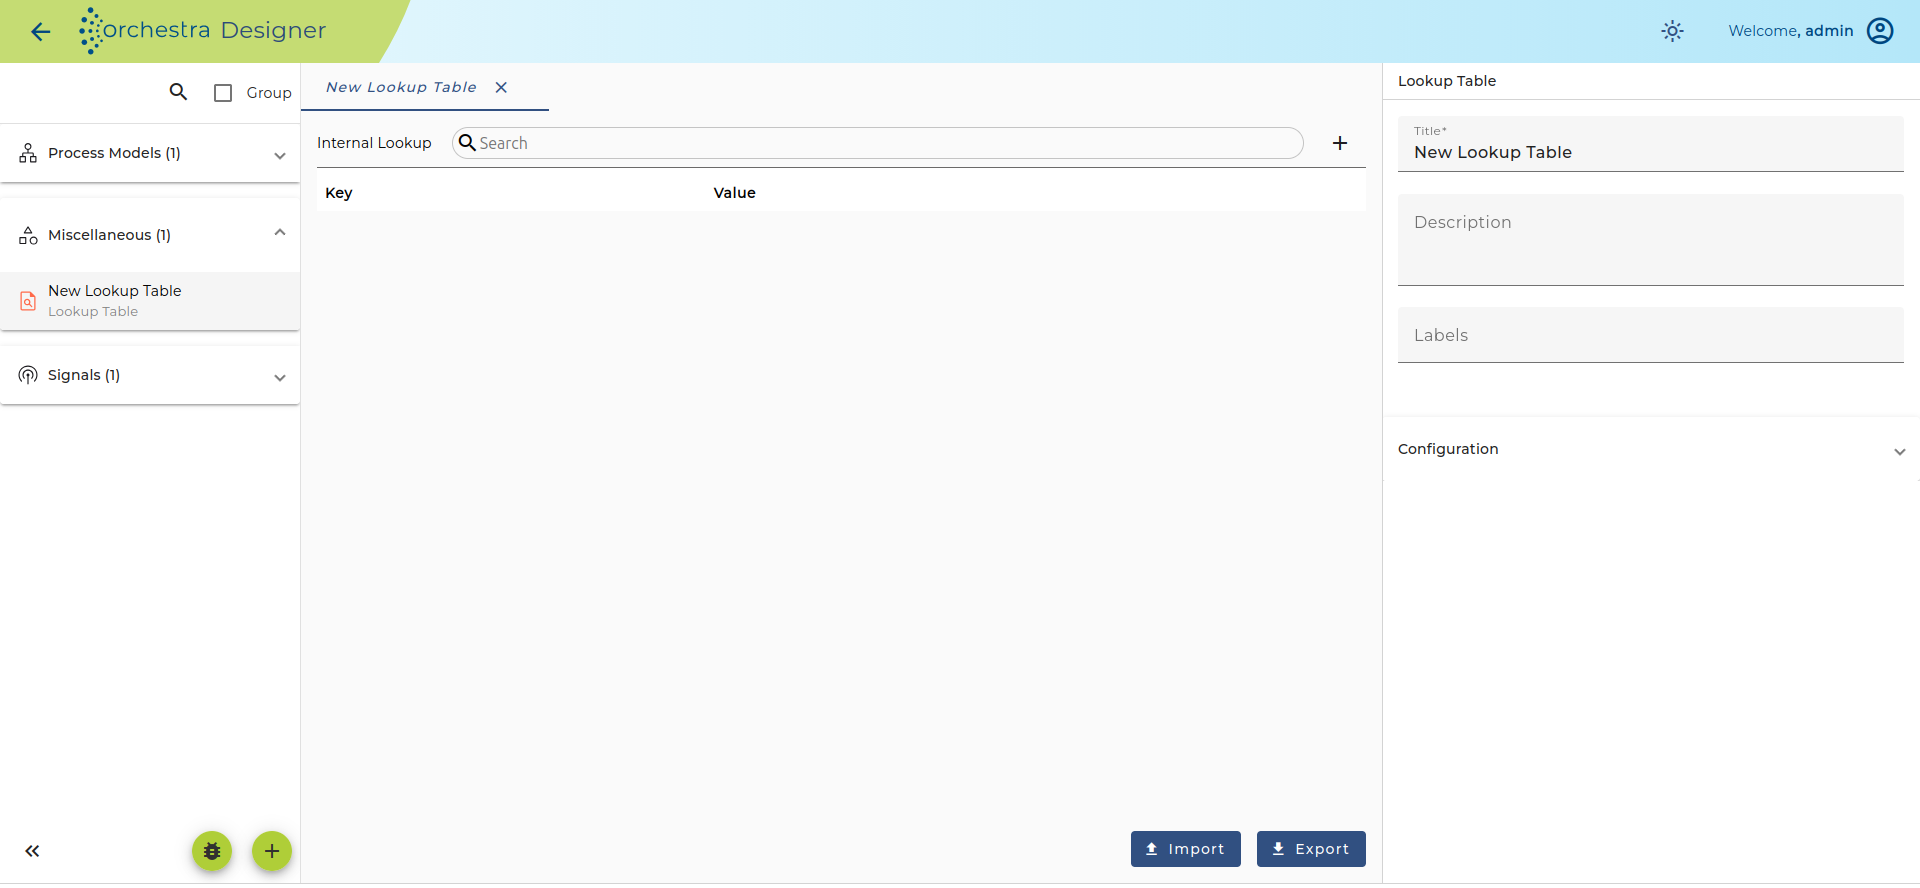The image size is (1920, 888).
Task: Click the Process Models (1) label
Action: click(x=114, y=153)
